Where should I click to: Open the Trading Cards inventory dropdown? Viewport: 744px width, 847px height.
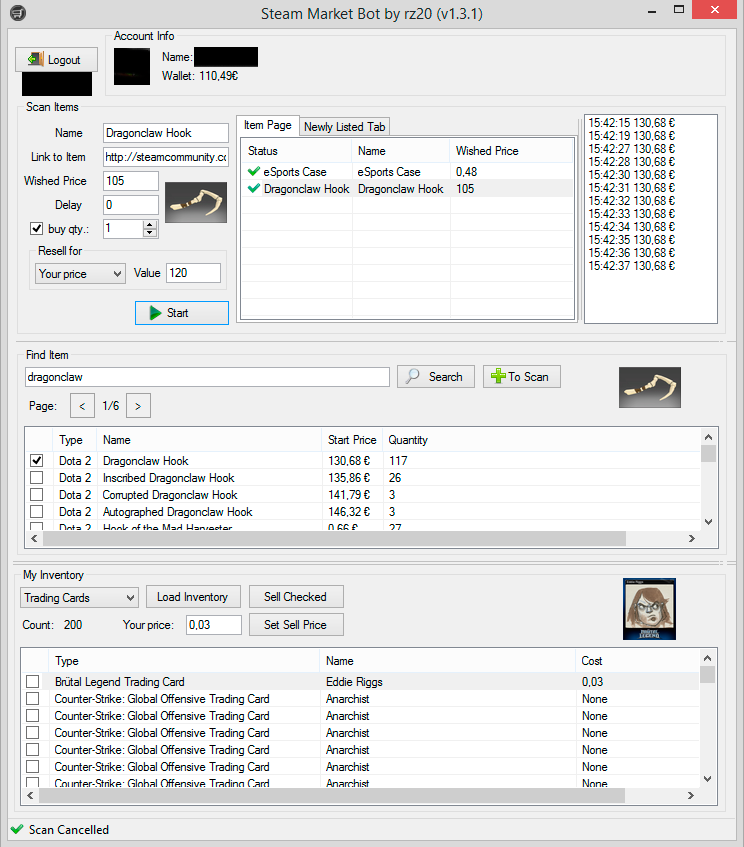(79, 597)
